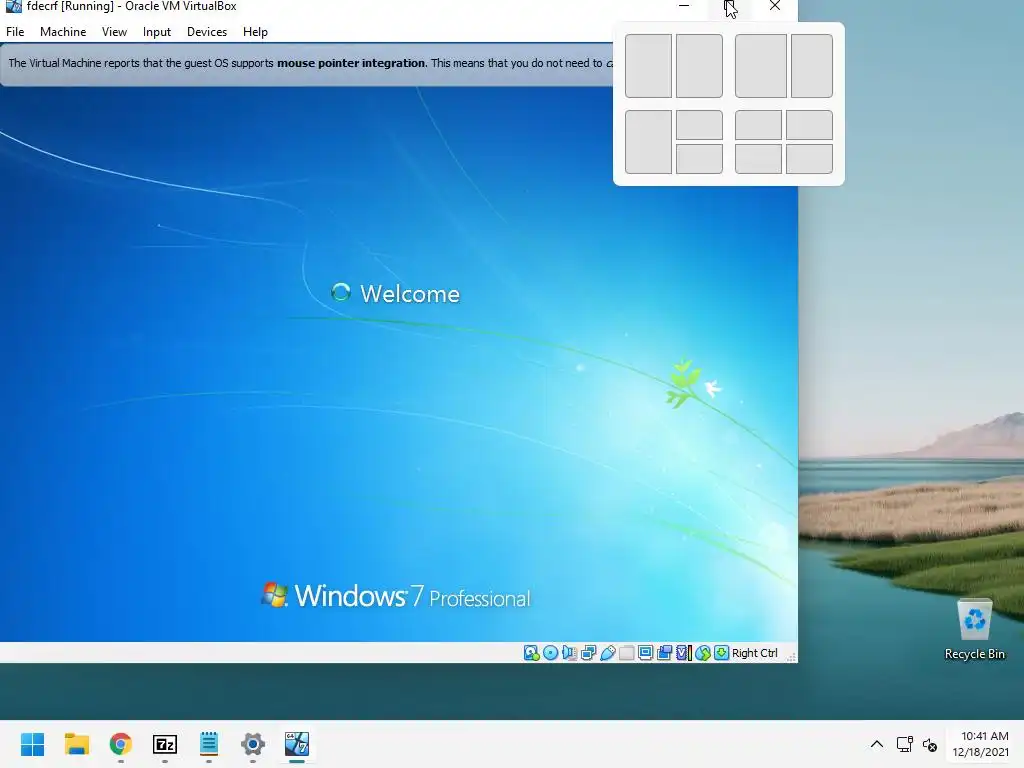Viewport: 1024px width, 768px height.
Task: Open the USB devices indicator
Action: (607, 653)
